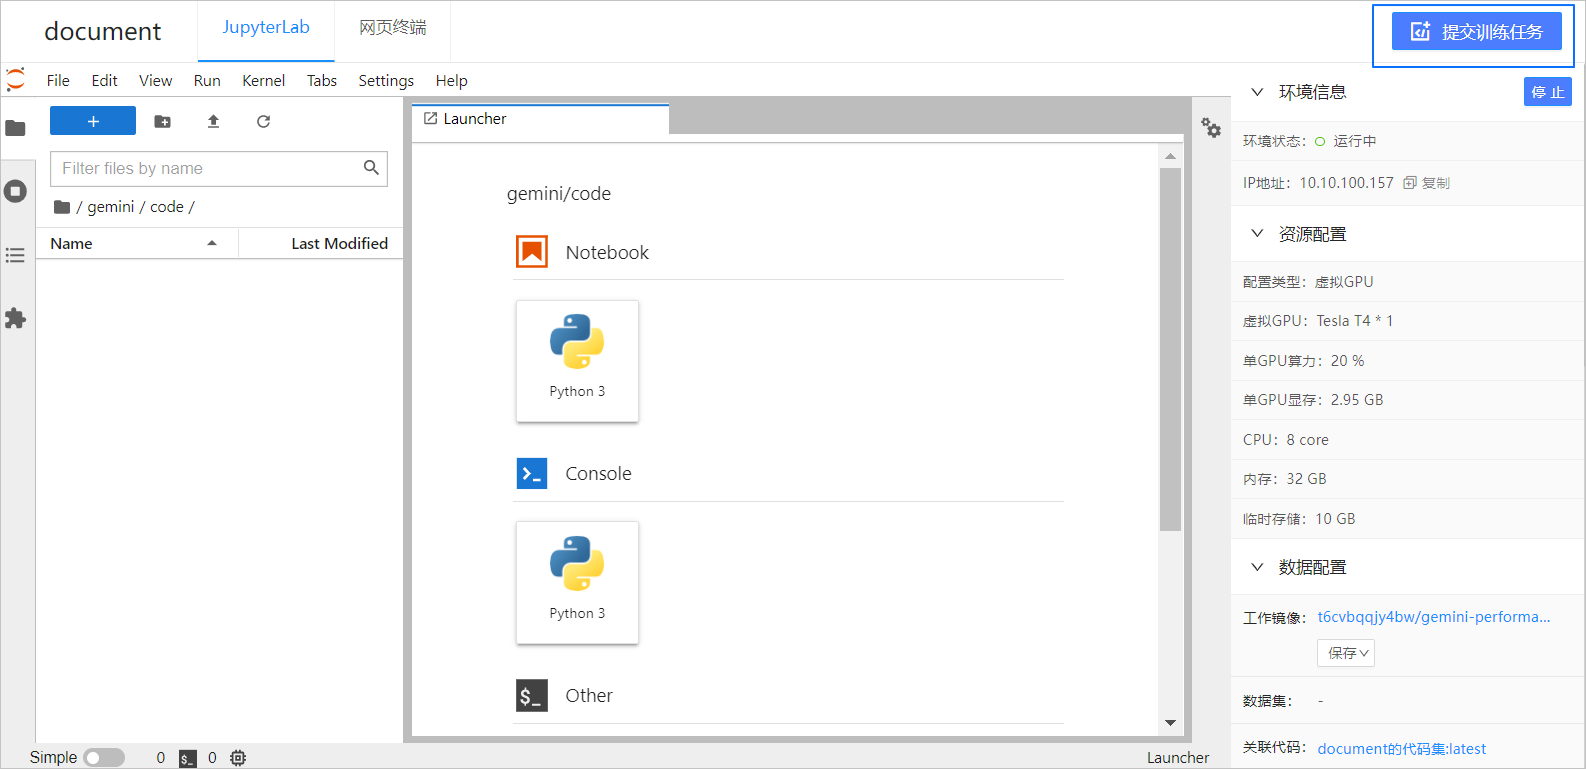The height and width of the screenshot is (769, 1586).
Task: Create a new folder with the toolbar icon
Action: [163, 121]
